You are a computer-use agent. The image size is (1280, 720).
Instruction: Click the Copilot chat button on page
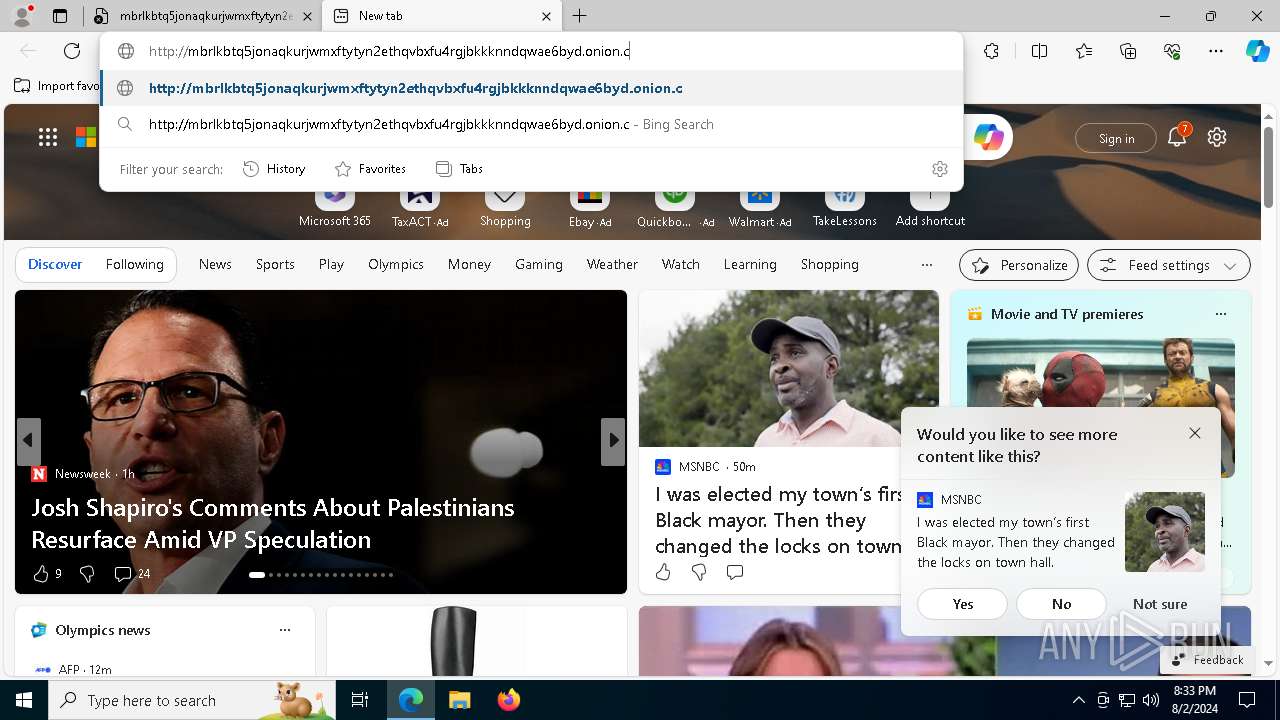(x=988, y=137)
